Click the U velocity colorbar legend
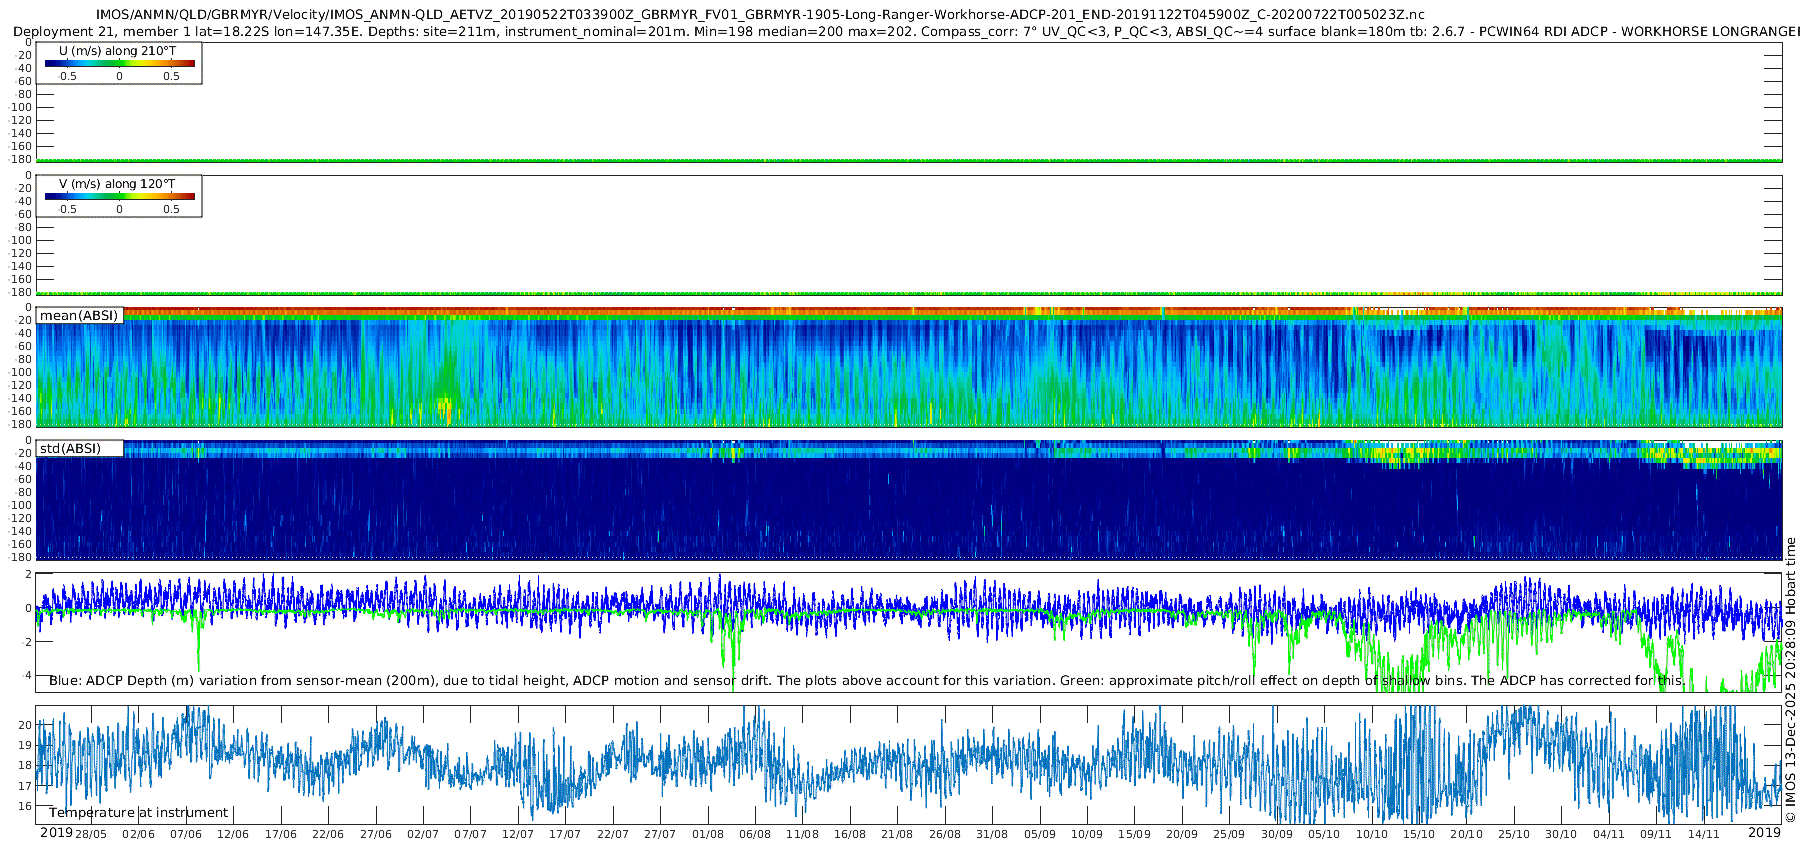The height and width of the screenshot is (850, 1800). coord(119,64)
